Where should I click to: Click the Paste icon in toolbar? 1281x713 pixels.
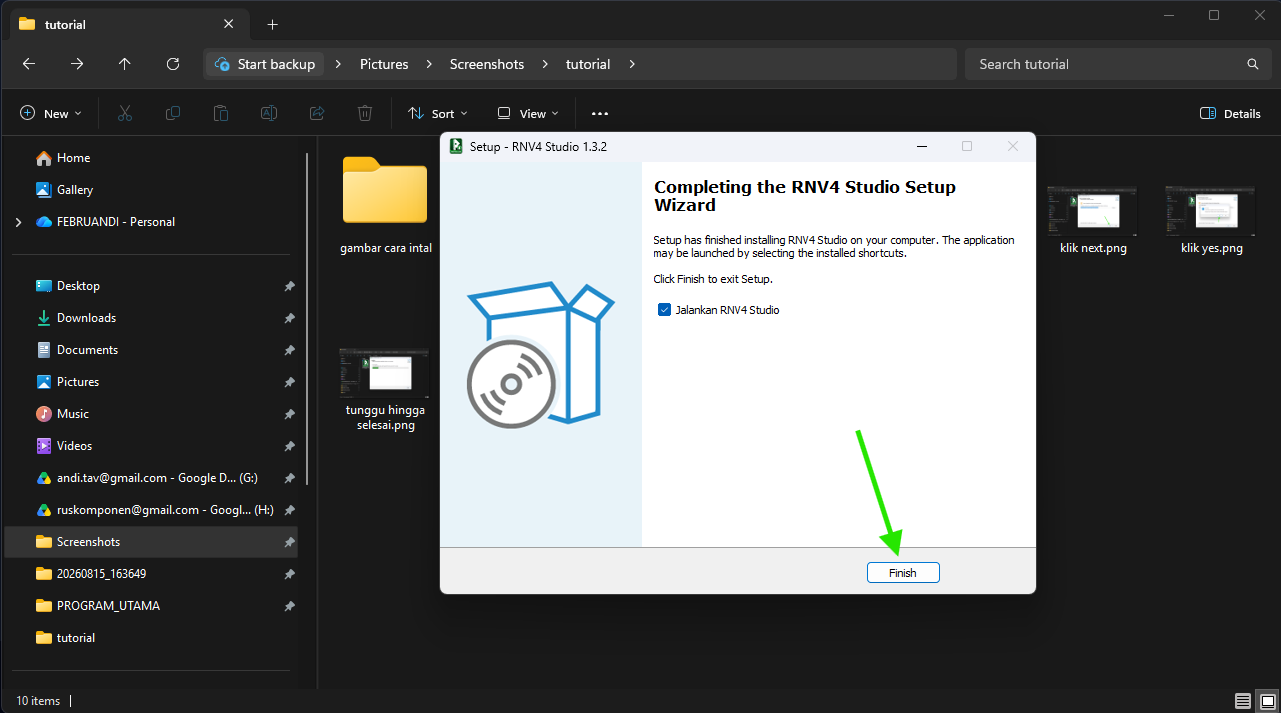click(x=221, y=114)
